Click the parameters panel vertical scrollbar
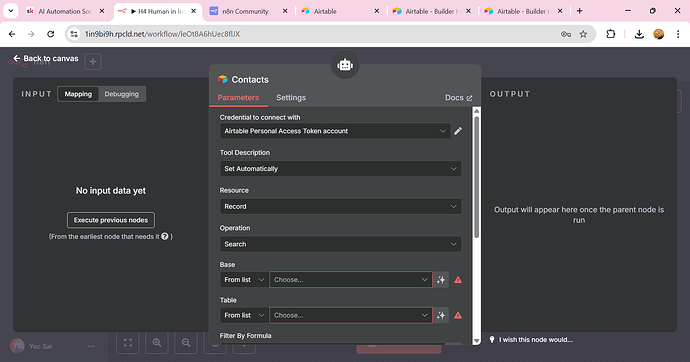The image size is (690, 362). point(476,176)
